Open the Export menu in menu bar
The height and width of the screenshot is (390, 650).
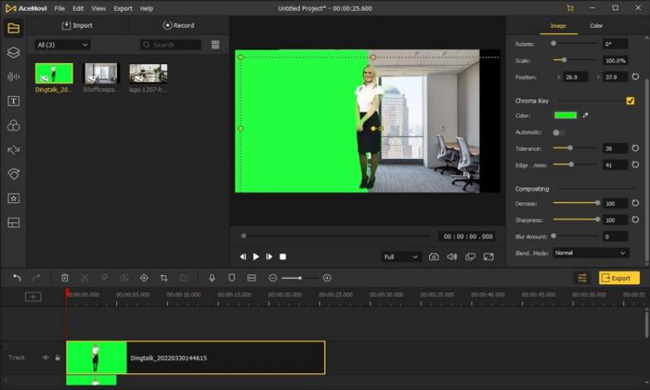(x=123, y=8)
